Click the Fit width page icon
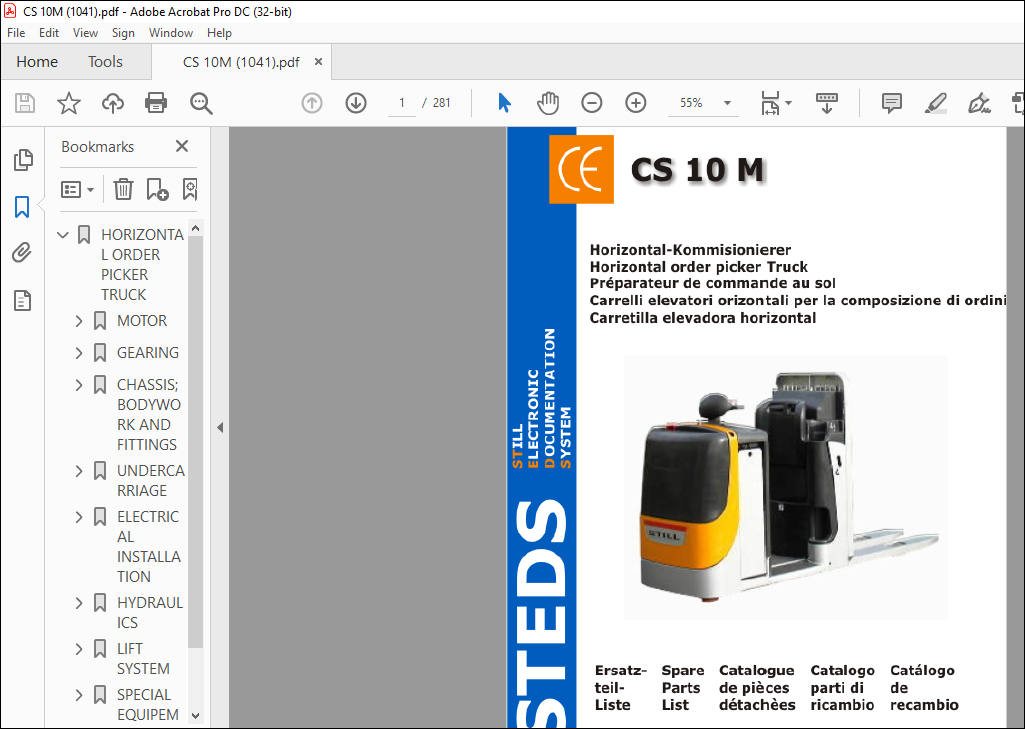This screenshot has width=1025, height=729. (770, 103)
